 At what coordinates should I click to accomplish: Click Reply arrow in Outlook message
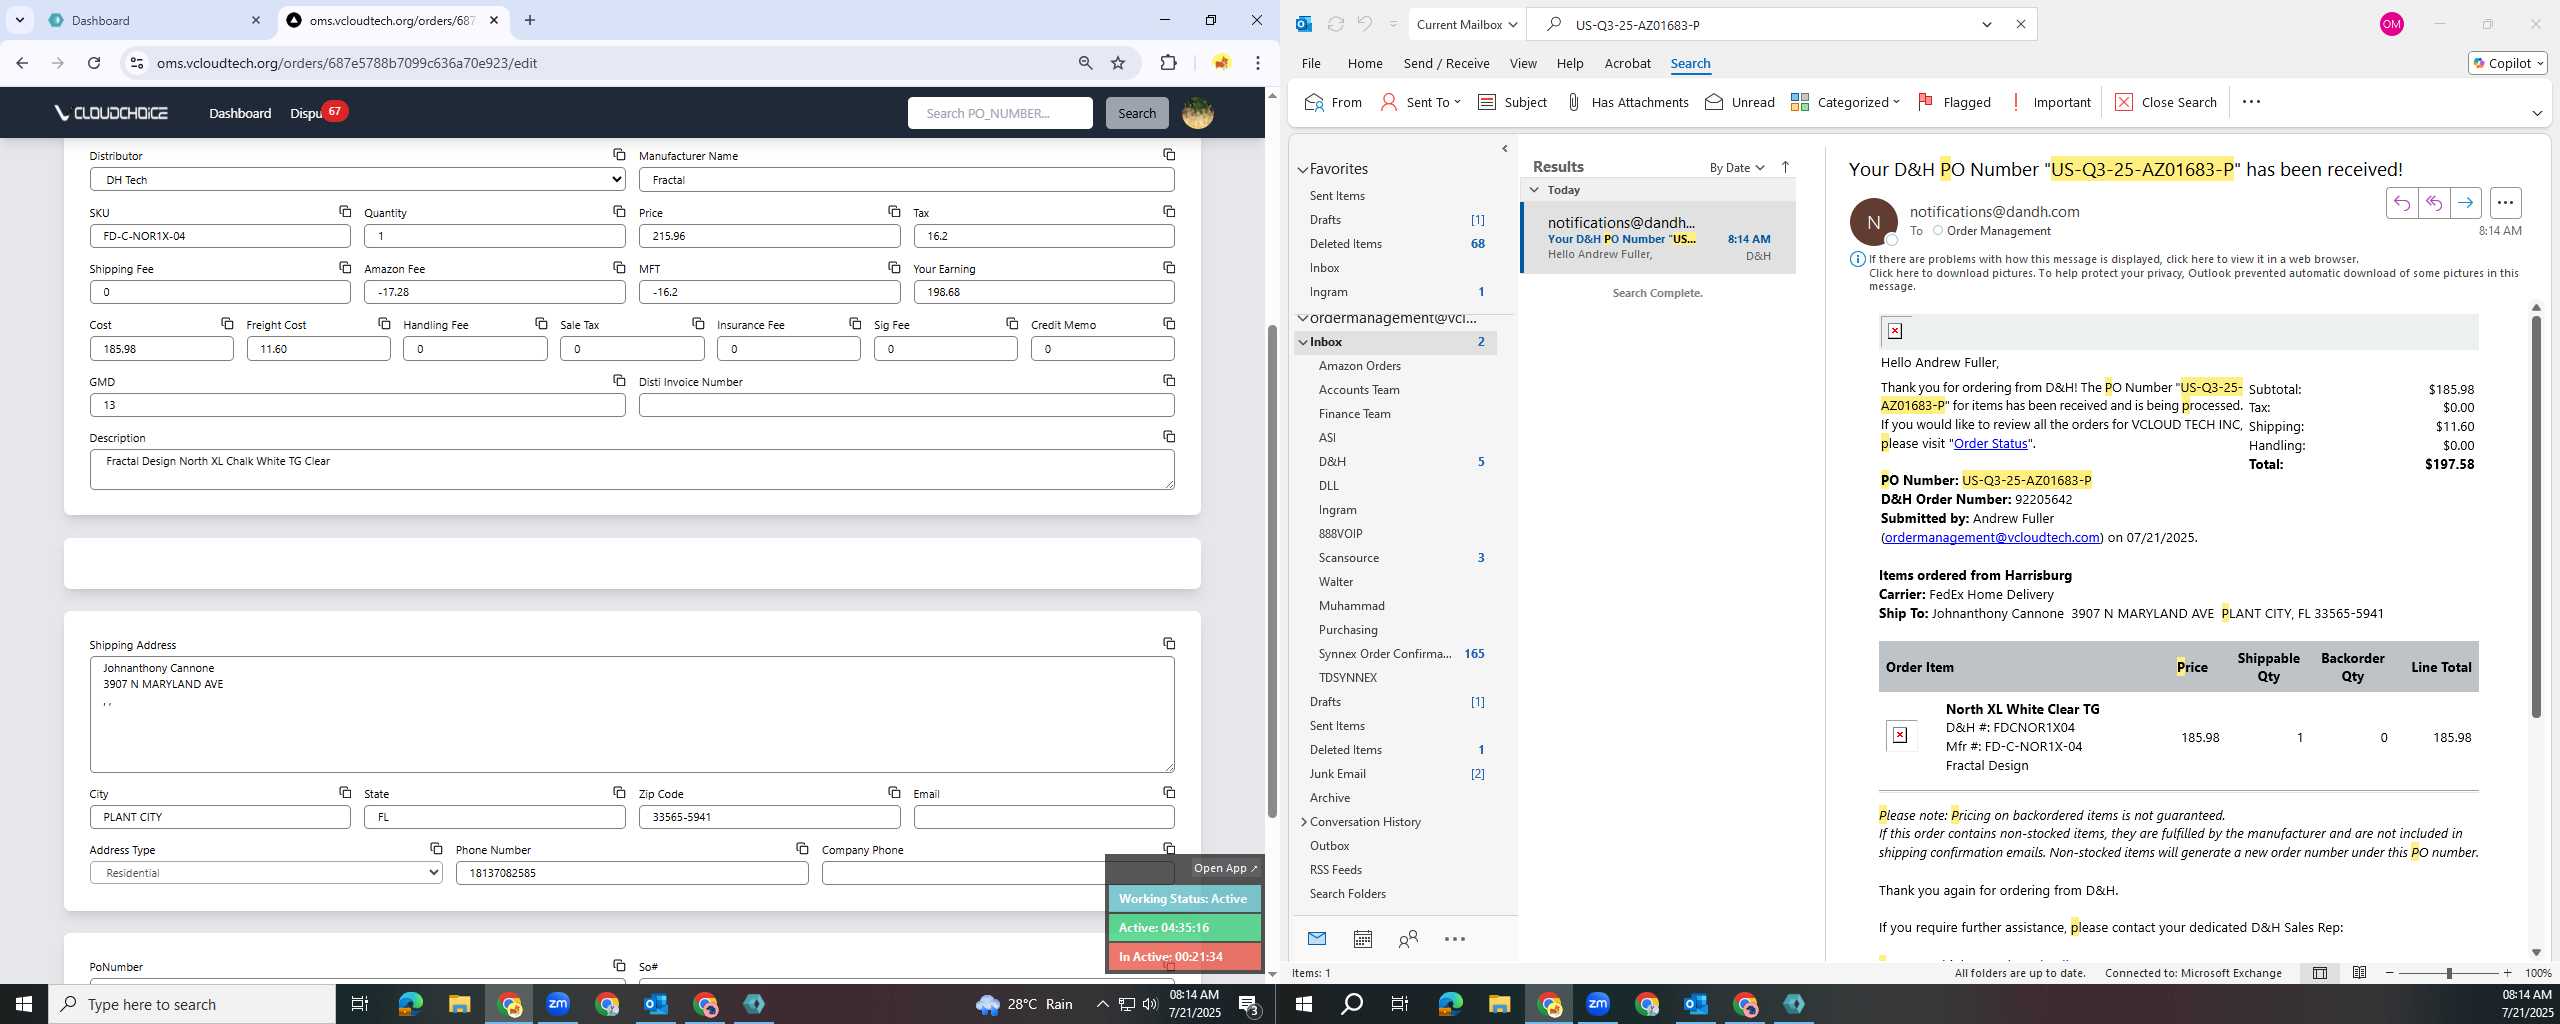[2401, 203]
